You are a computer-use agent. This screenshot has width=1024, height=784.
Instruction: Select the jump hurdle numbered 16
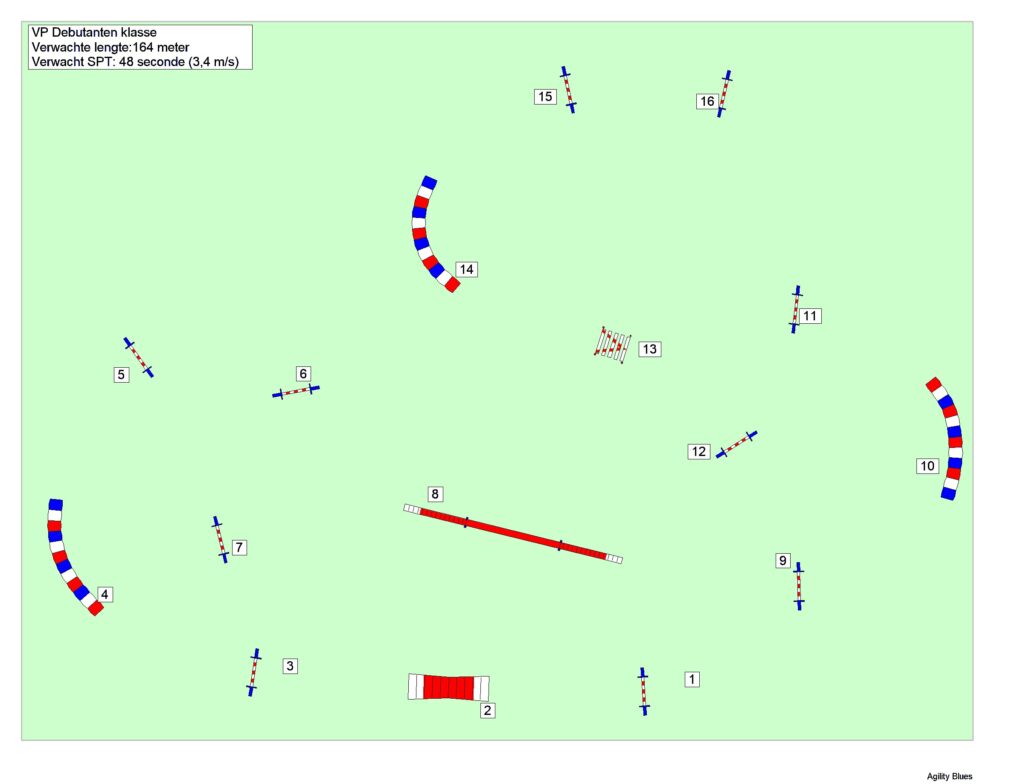click(725, 93)
